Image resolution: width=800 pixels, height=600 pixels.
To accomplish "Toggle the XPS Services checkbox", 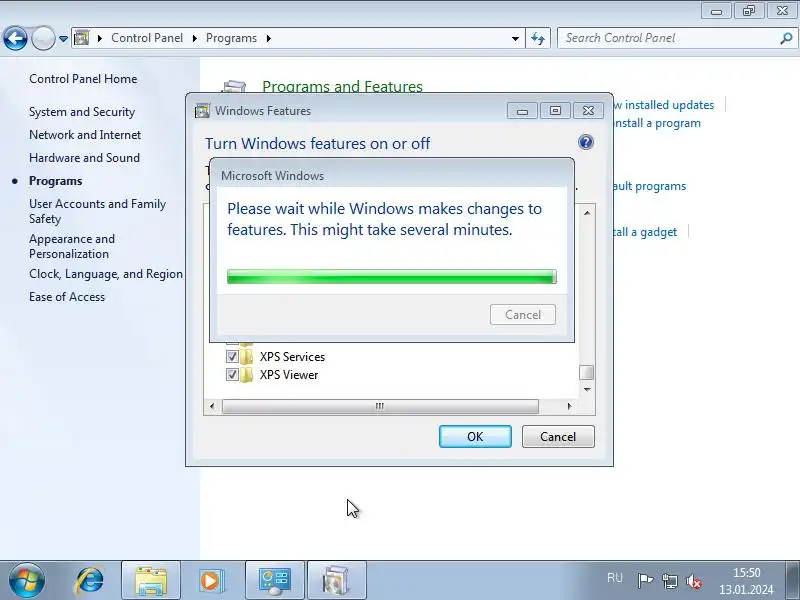I will point(232,356).
